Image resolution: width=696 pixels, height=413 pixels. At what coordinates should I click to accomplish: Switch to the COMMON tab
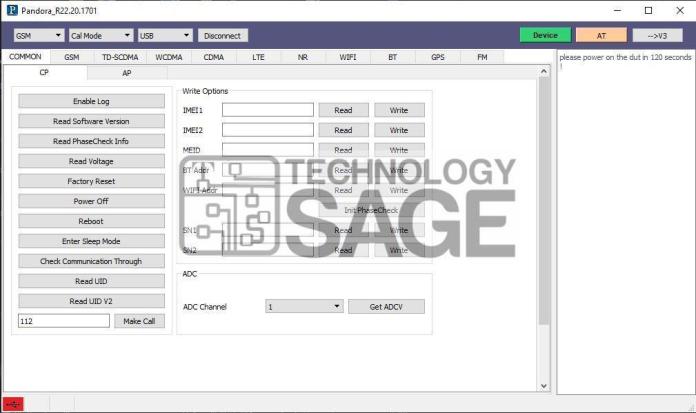point(25,57)
